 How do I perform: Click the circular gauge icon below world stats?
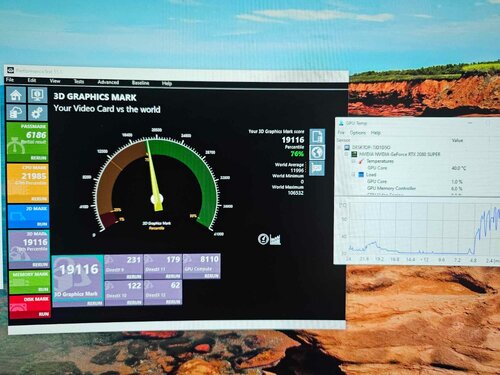coord(263,239)
